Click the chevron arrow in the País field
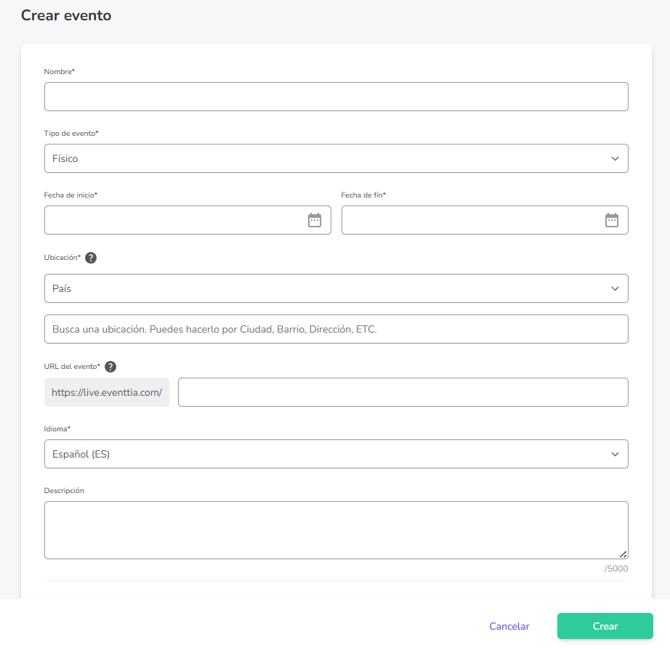 (x=615, y=289)
